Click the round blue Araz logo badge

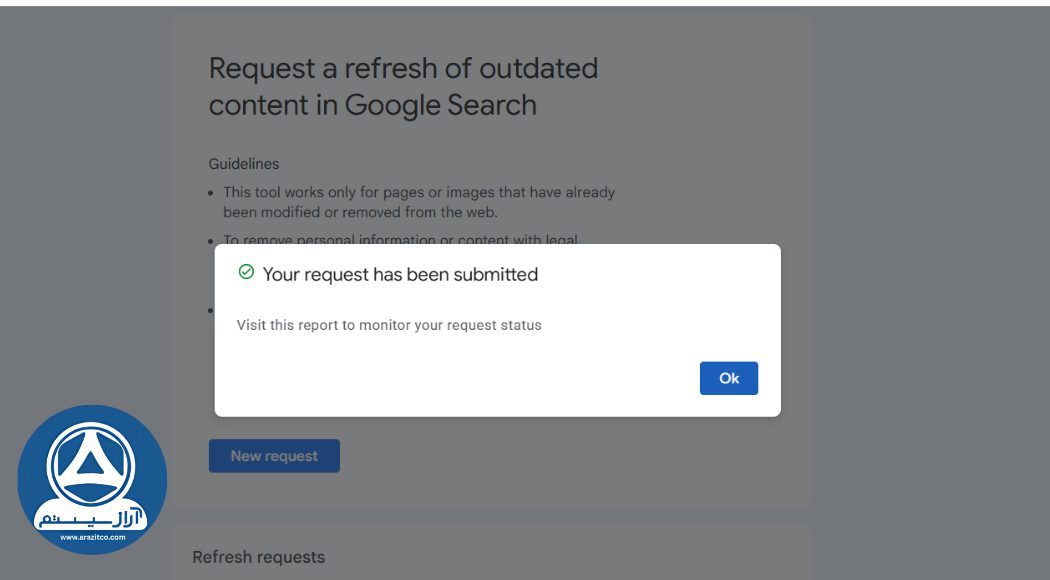(92, 479)
